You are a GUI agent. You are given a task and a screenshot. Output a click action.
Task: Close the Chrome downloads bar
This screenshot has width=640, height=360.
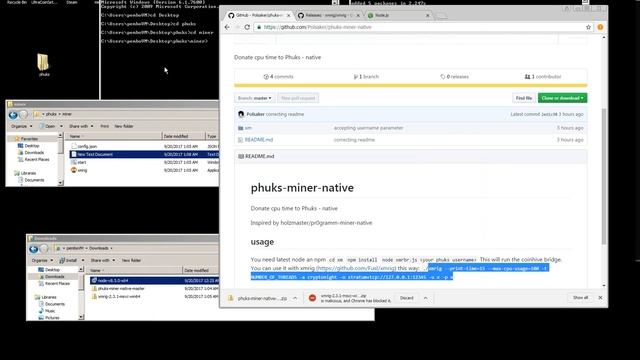[x=600, y=298]
